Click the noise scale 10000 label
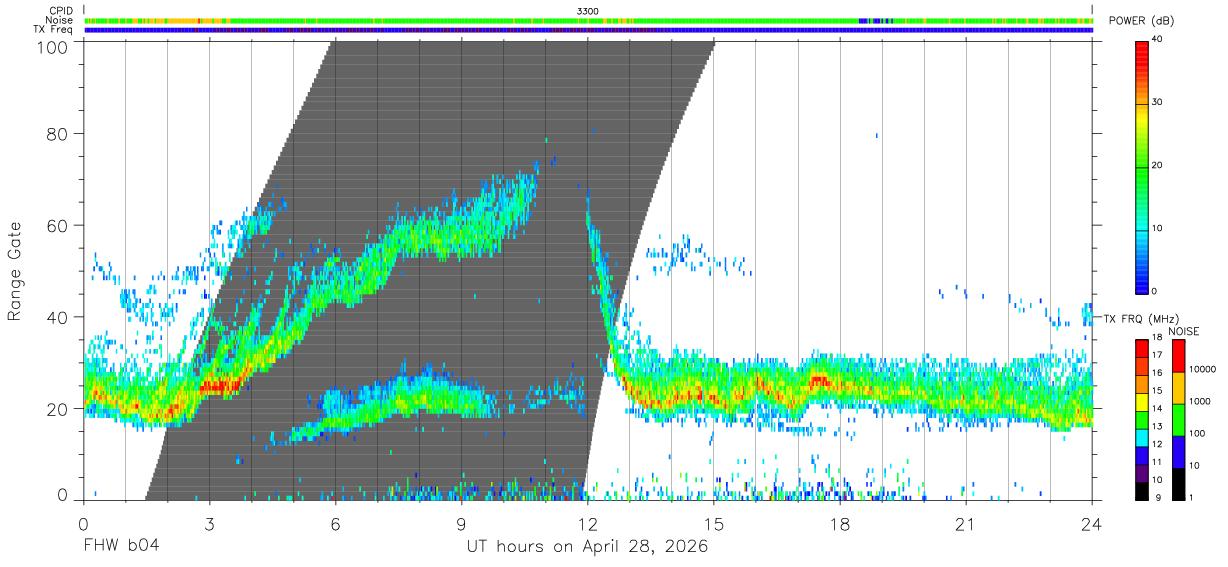 tap(1203, 369)
